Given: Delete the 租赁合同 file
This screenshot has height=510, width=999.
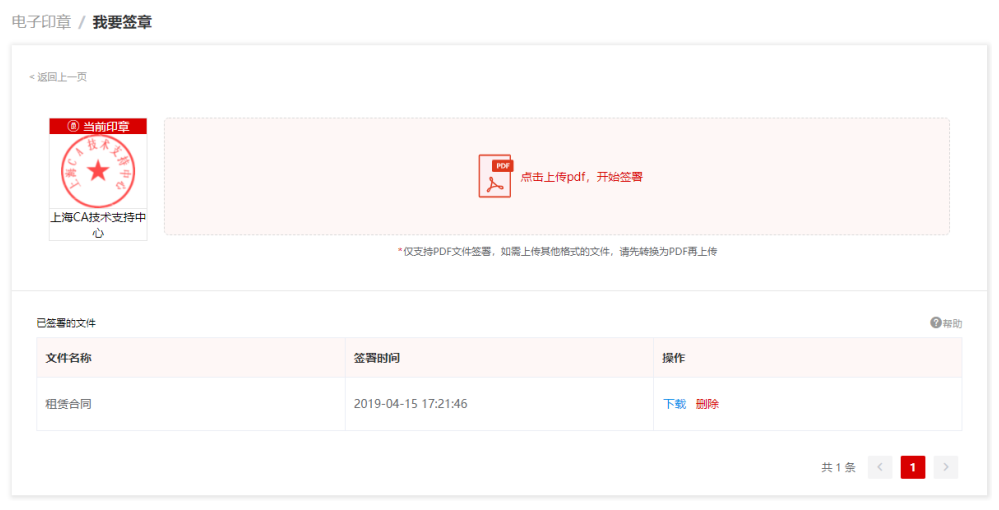Looking at the screenshot, I should [707, 404].
